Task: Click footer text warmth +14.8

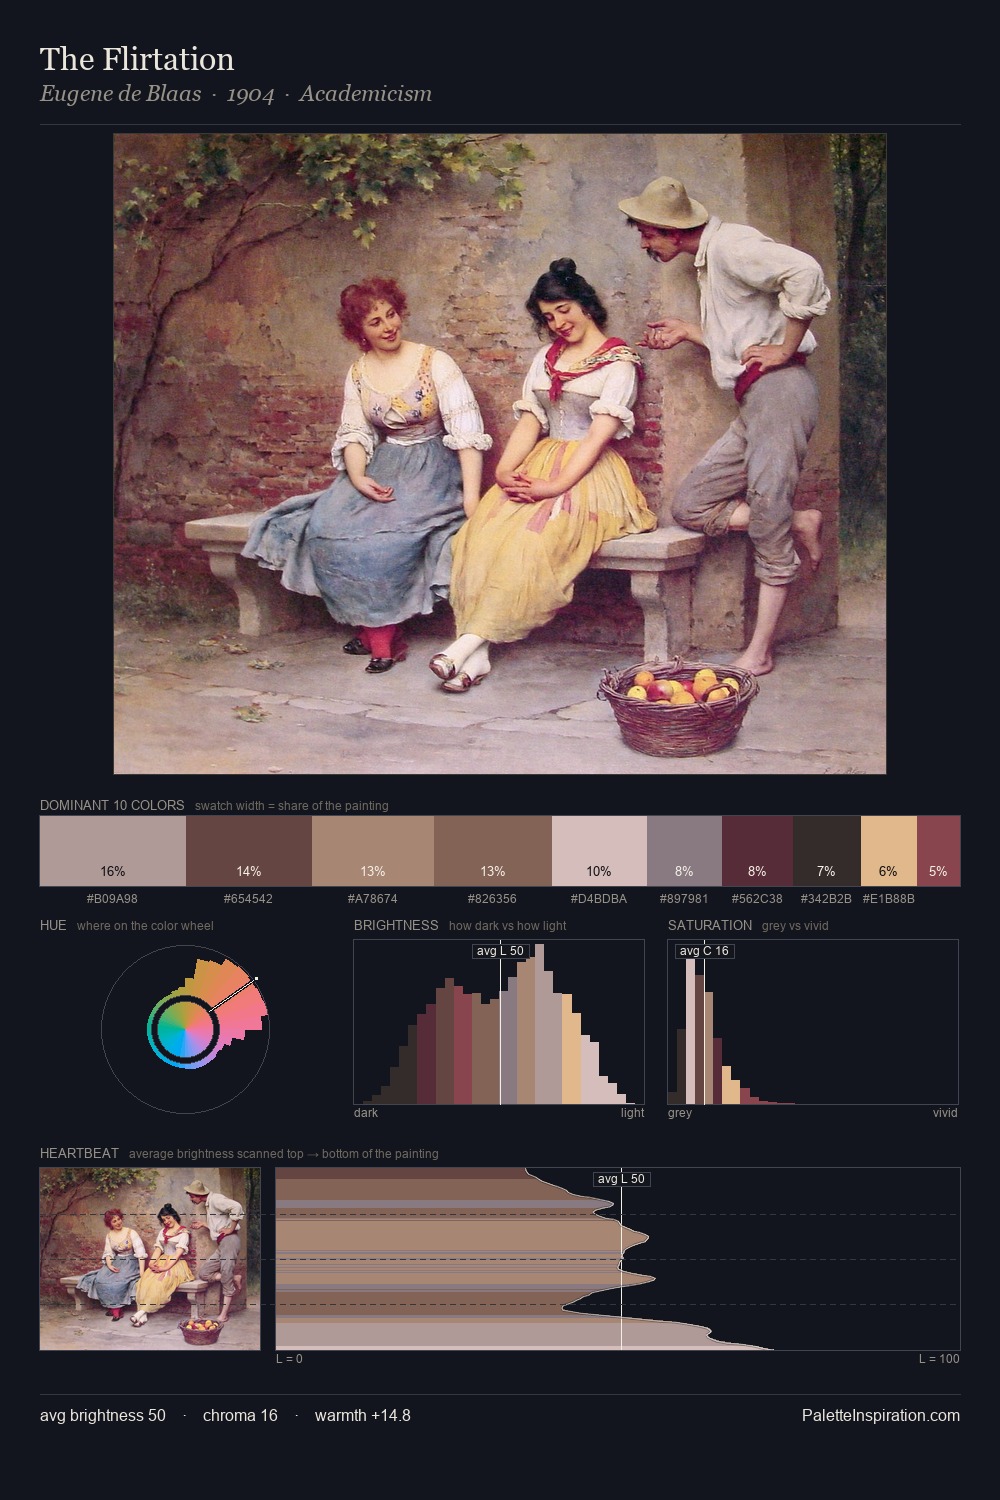Action: pos(363,1415)
